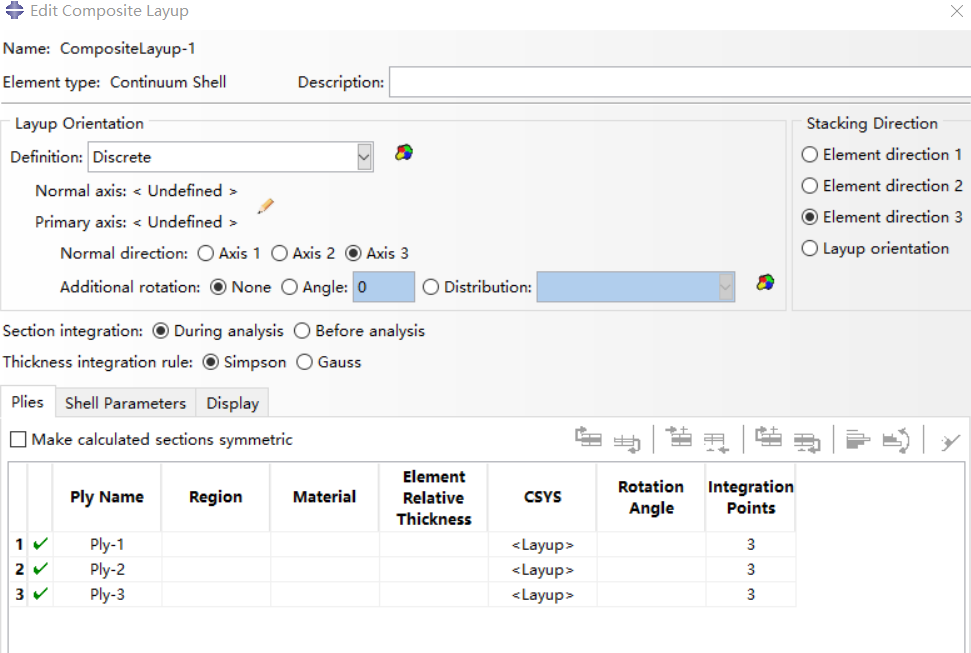Viewport: 971px width, 653px height.
Task: Choose Gauss thickness integration rule
Action: (x=305, y=362)
